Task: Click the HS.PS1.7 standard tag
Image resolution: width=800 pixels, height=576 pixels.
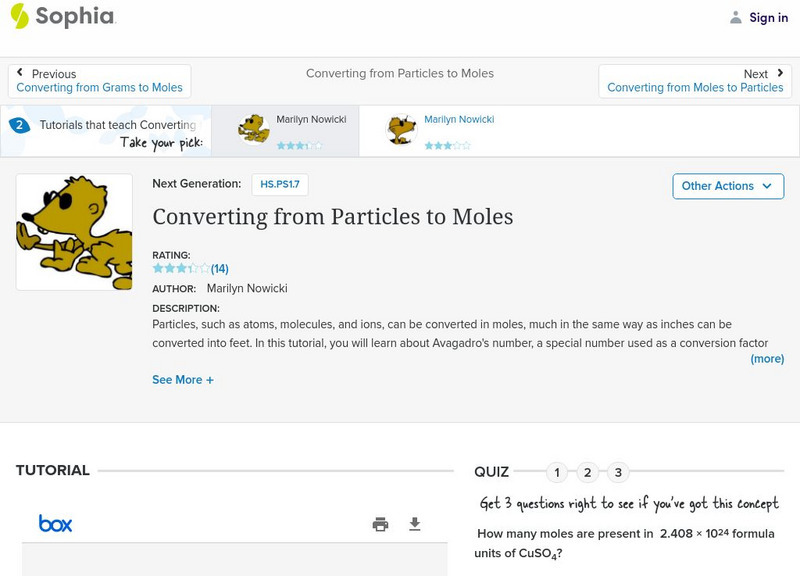Action: [x=280, y=184]
